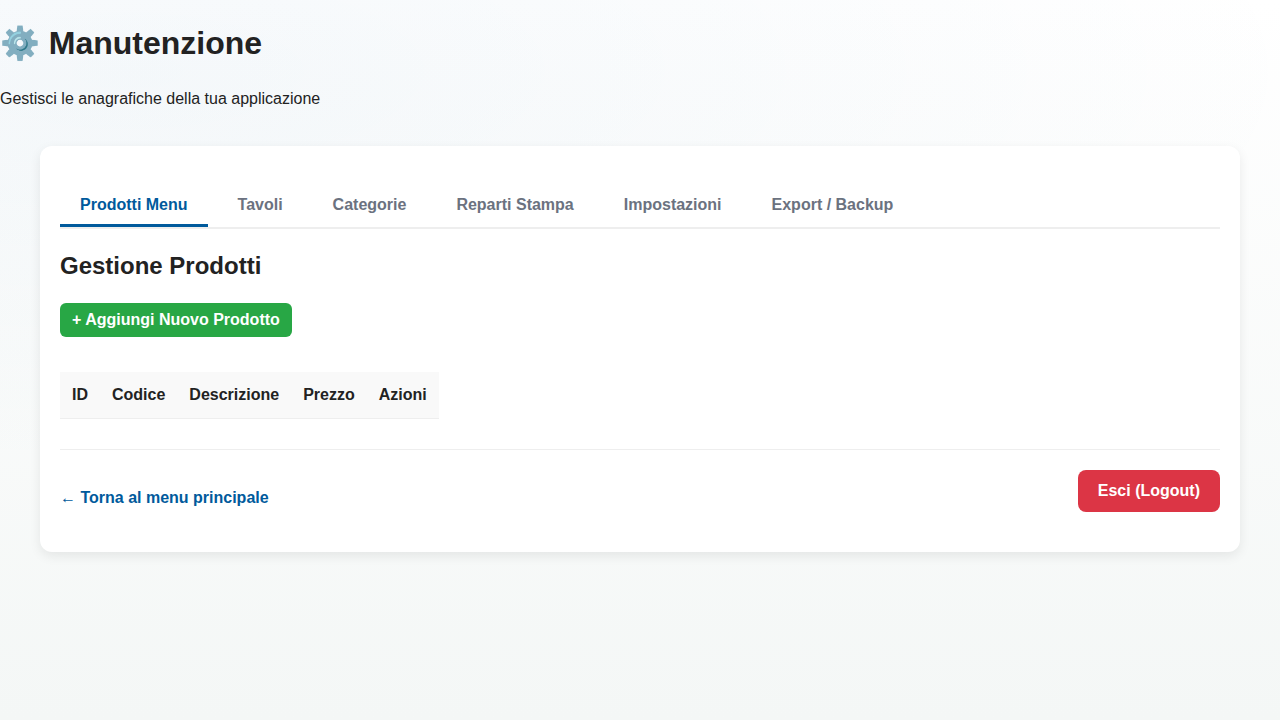The width and height of the screenshot is (1280, 720).
Task: Click the Gestione Prodotti heading
Action: (161, 266)
